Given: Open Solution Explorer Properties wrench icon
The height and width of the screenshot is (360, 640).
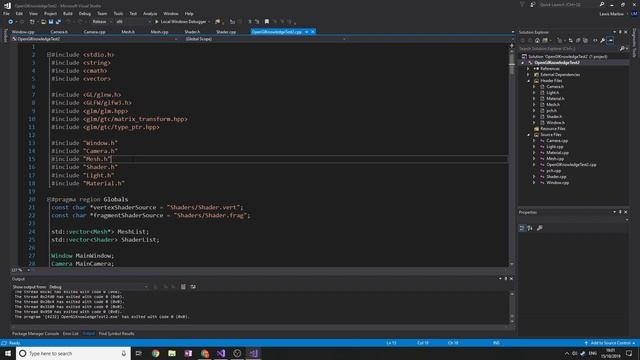Looking at the screenshot, I should click(602, 40).
